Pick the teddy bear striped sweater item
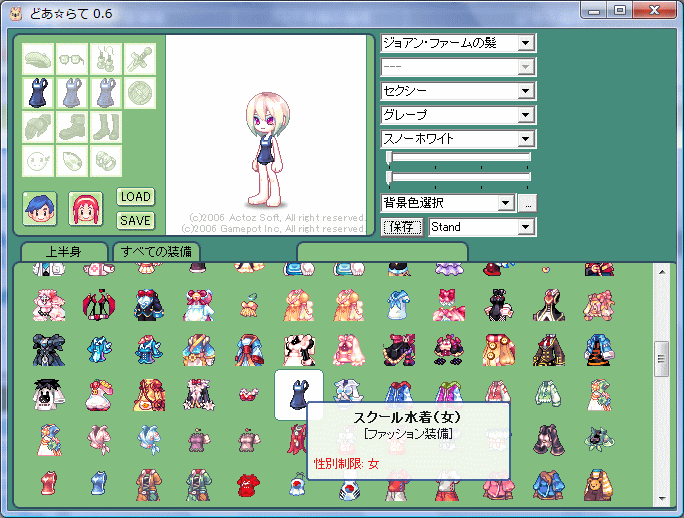 [x=598, y=485]
